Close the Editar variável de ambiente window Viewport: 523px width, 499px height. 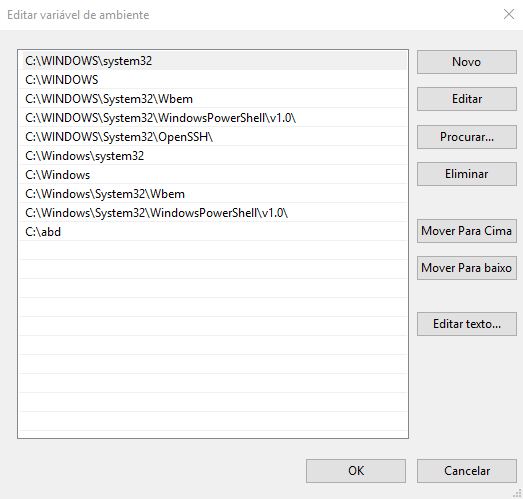[x=509, y=14]
